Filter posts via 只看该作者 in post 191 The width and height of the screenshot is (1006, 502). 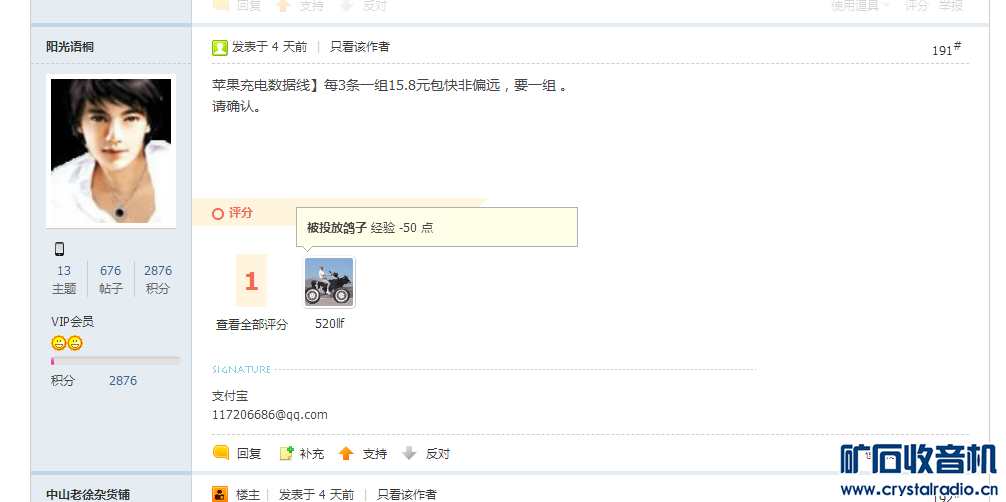[359, 46]
